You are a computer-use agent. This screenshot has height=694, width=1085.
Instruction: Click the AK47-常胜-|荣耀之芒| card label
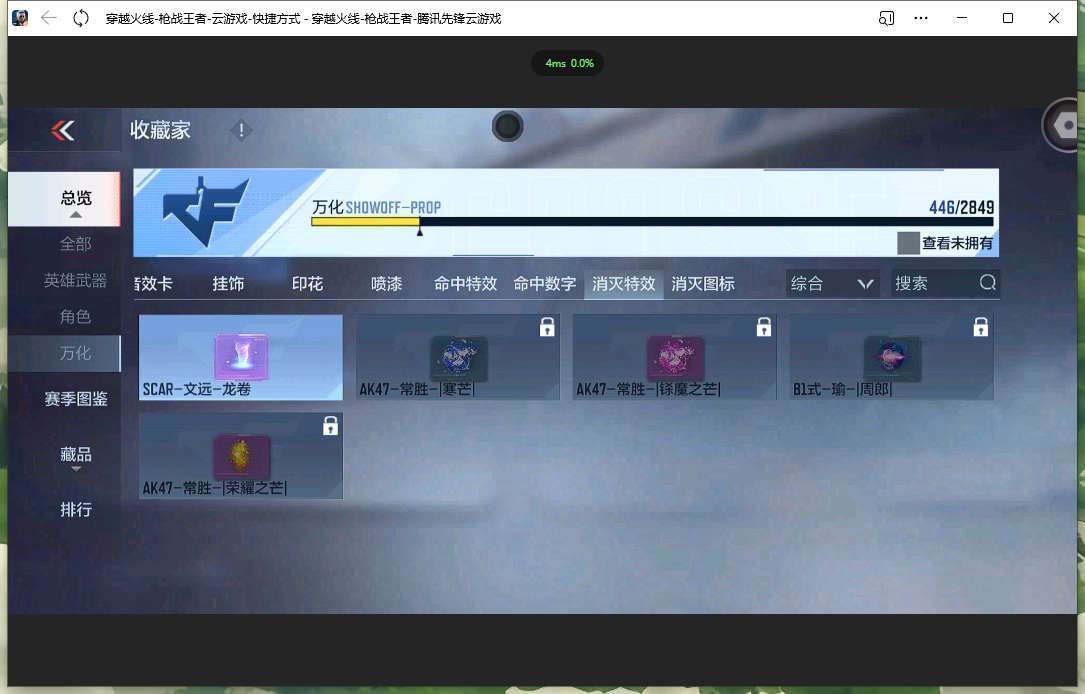click(x=215, y=488)
